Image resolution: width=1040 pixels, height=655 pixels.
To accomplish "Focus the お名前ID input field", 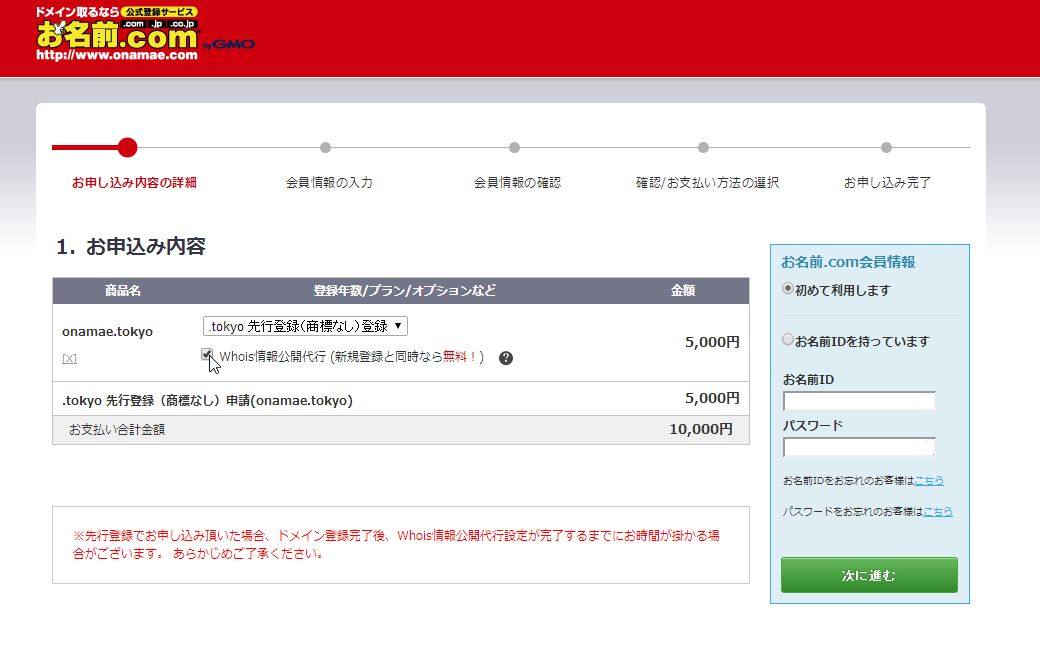I will coord(859,401).
